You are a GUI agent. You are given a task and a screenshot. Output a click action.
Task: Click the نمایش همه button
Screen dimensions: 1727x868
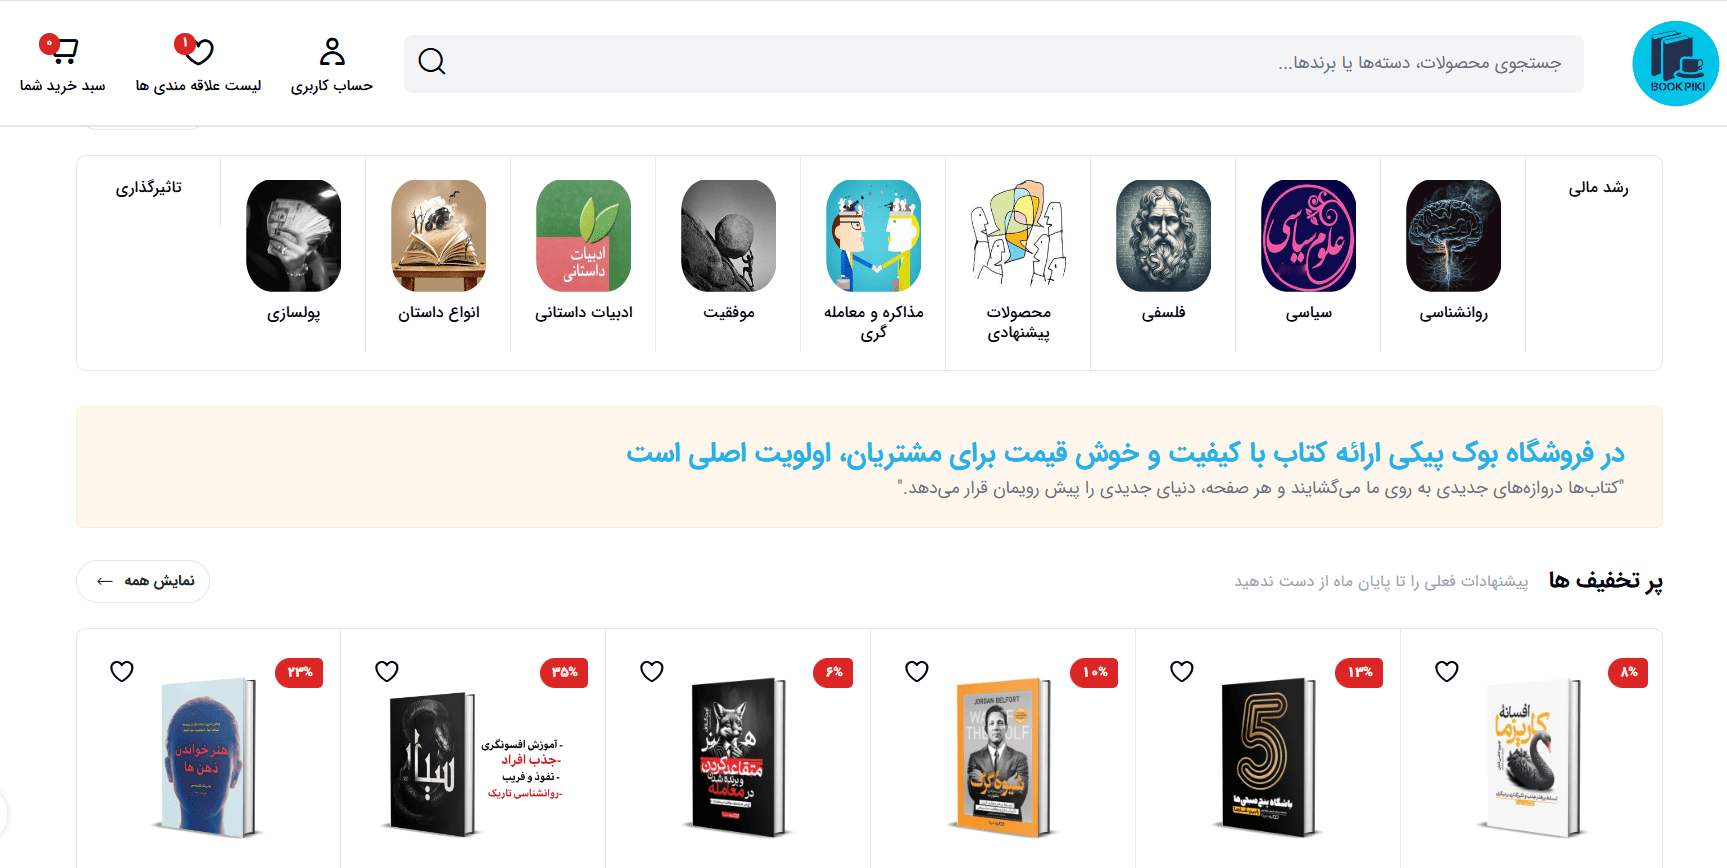[143, 581]
